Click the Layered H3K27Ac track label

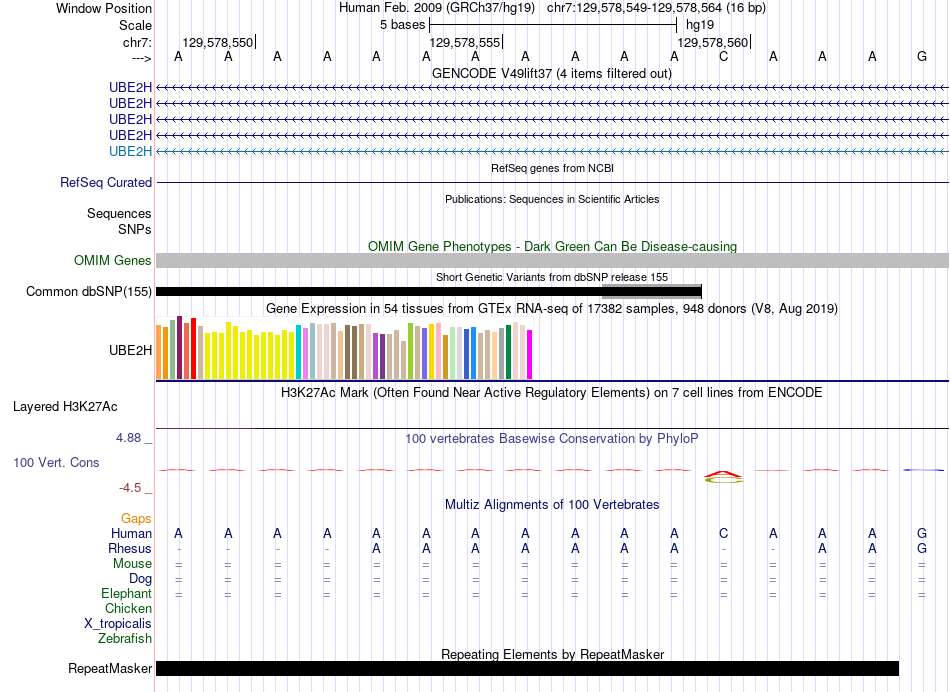point(65,407)
